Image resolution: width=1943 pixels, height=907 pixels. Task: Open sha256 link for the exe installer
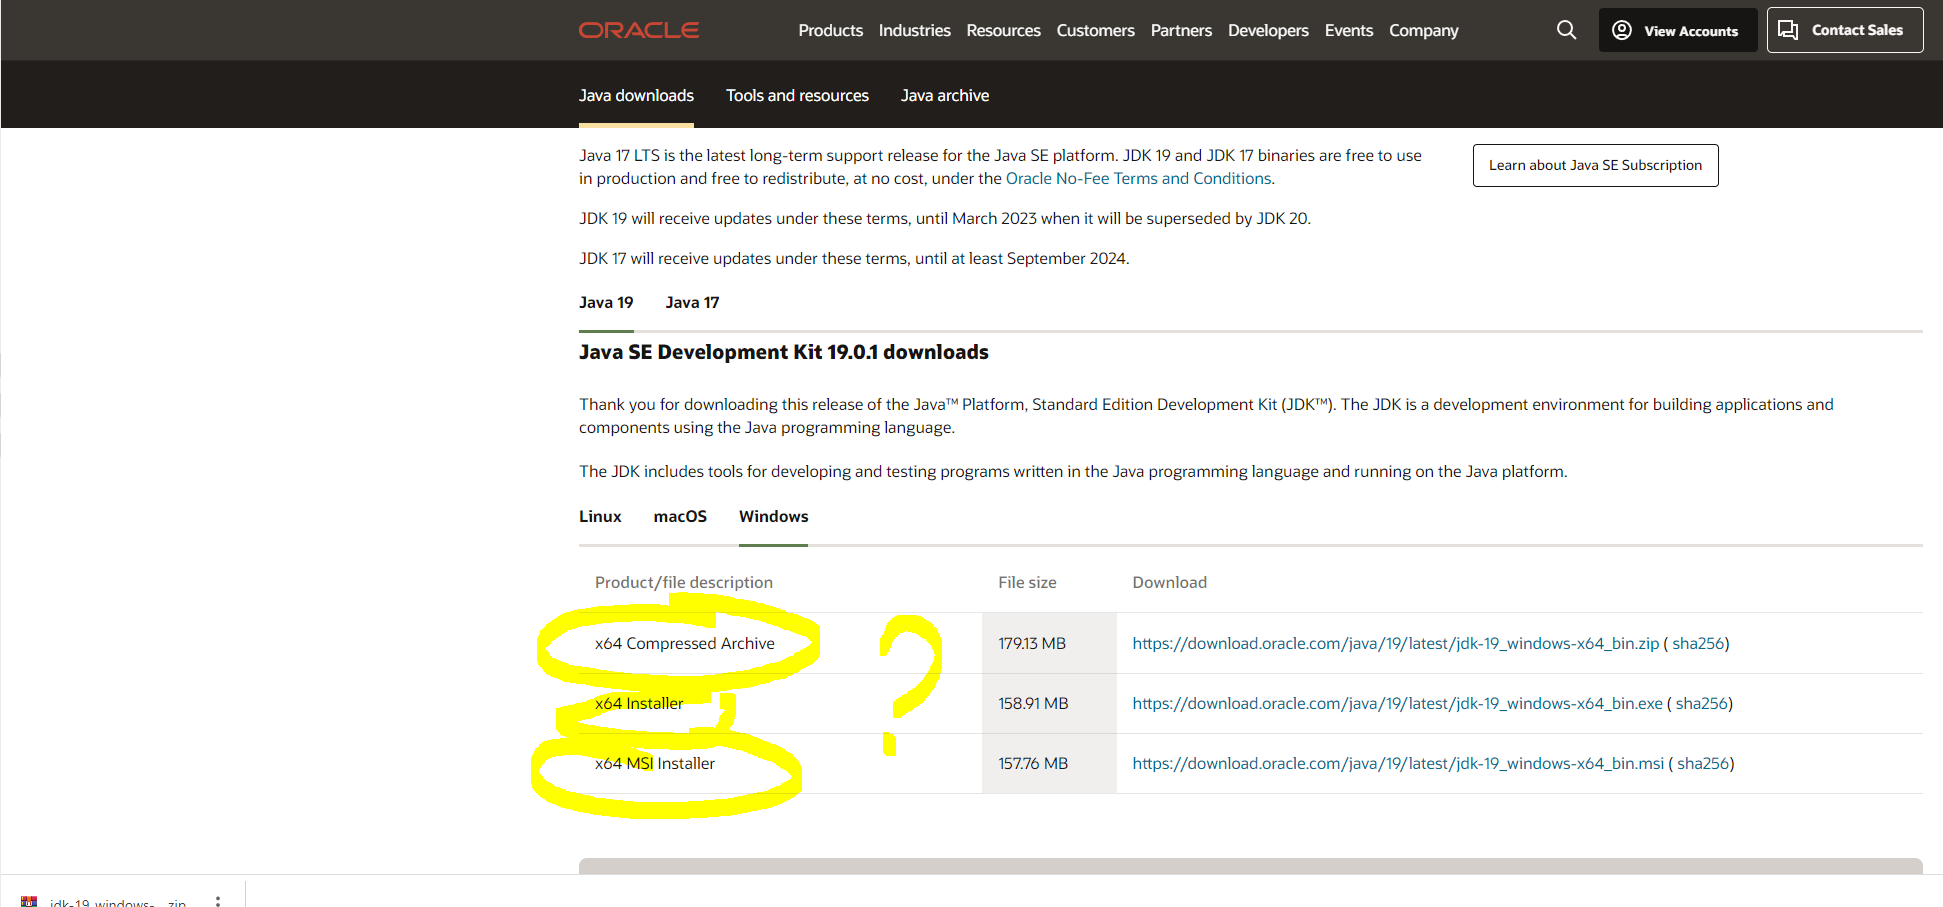(x=1702, y=703)
